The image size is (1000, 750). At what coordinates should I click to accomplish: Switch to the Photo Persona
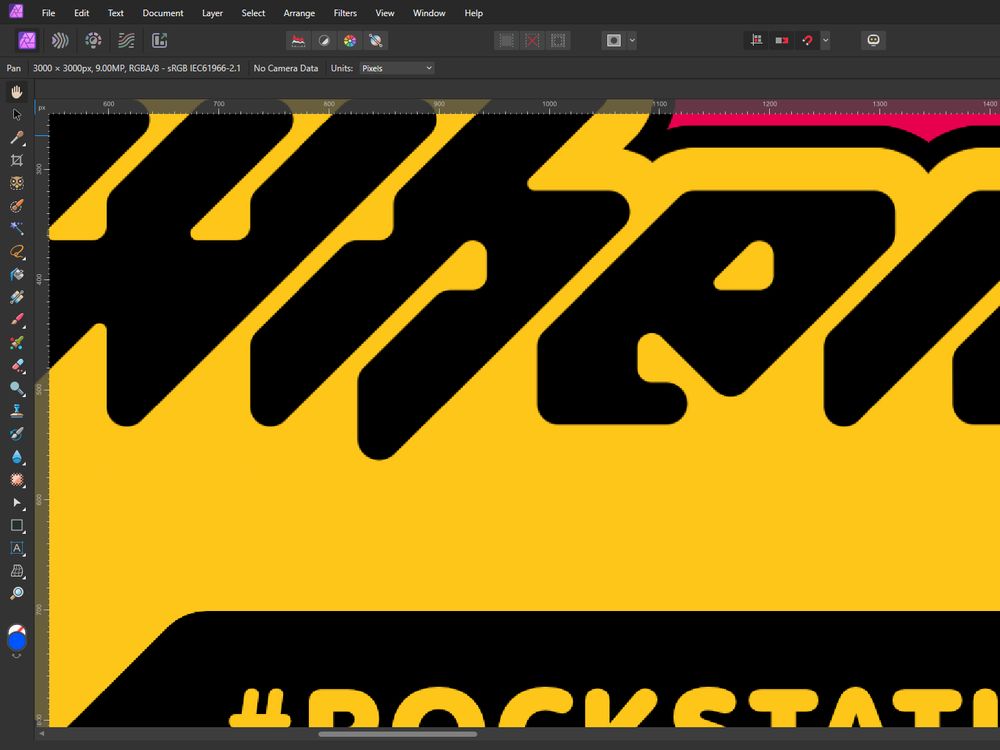[x=27, y=41]
